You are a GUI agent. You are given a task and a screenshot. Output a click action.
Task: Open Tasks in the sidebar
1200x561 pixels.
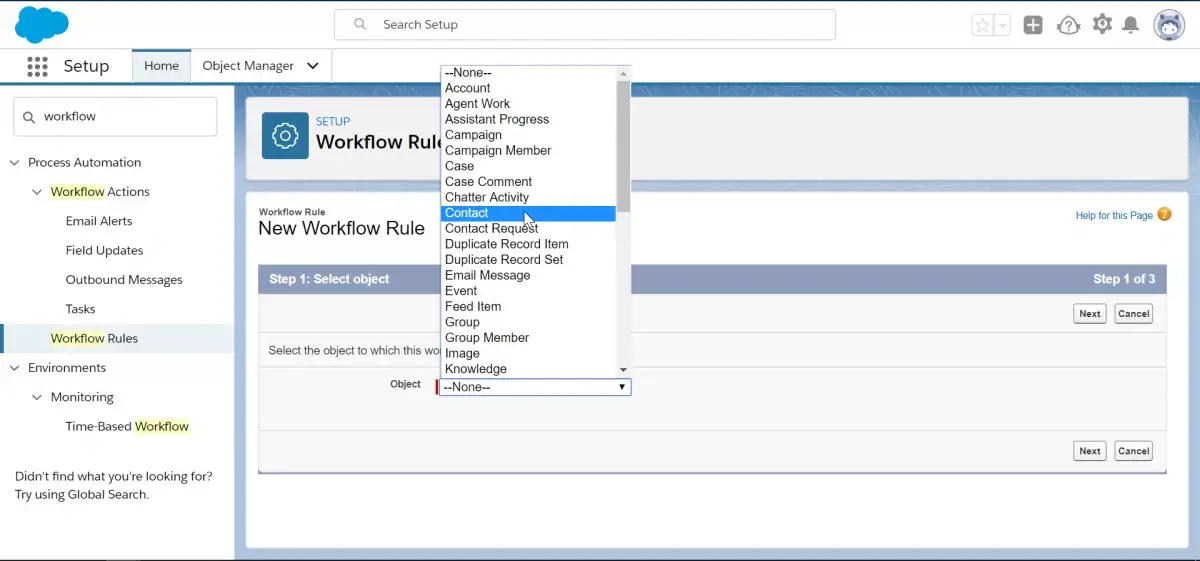click(81, 309)
